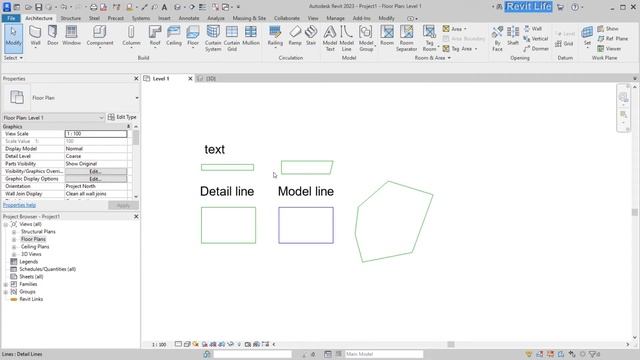Viewport: 640px width, 360px height.
Task: Expand the Select panel dropdown
Action: [13, 58]
